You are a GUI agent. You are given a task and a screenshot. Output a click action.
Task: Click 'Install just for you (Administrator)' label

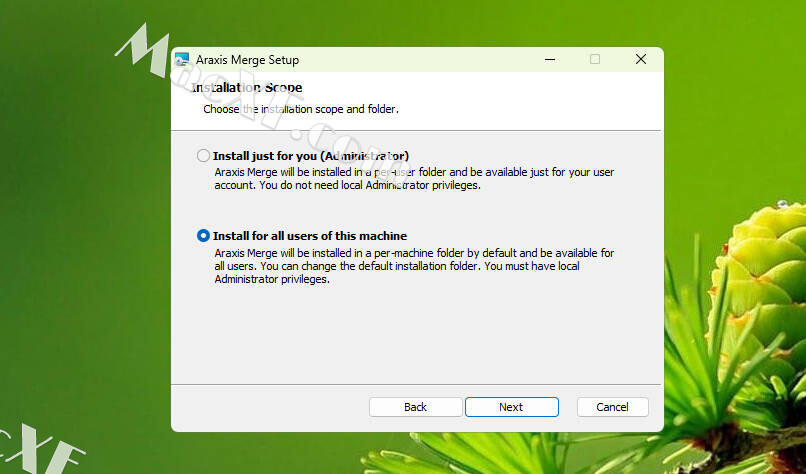pyautogui.click(x=311, y=156)
